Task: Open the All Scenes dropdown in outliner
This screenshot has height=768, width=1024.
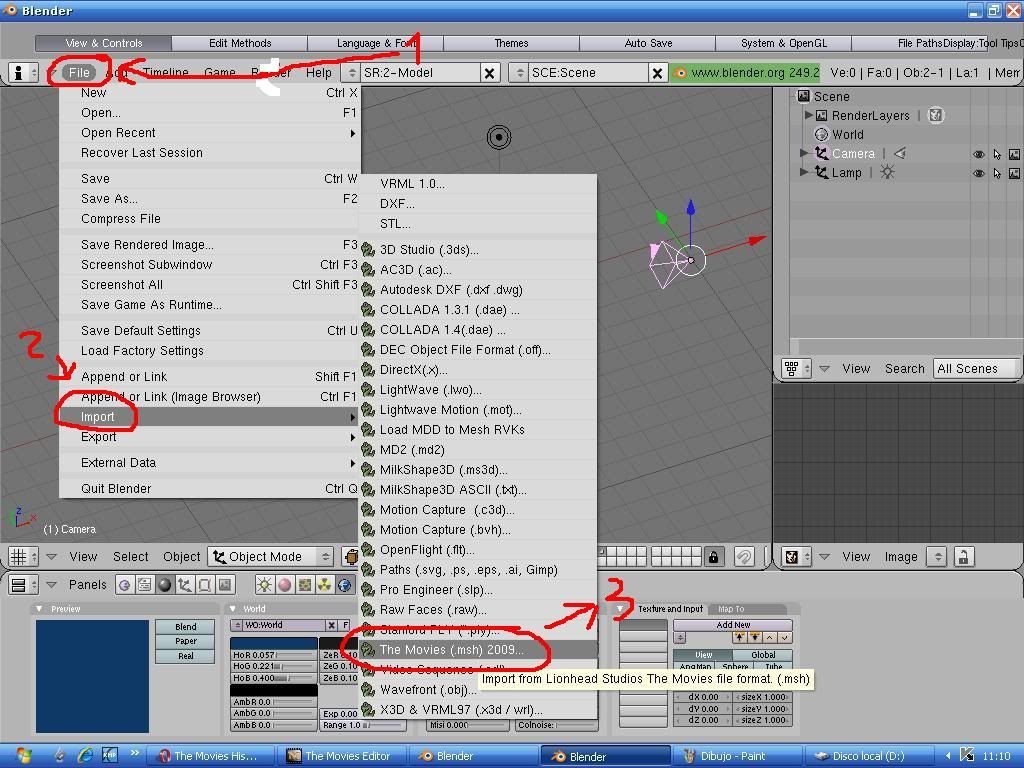Action: tap(976, 368)
